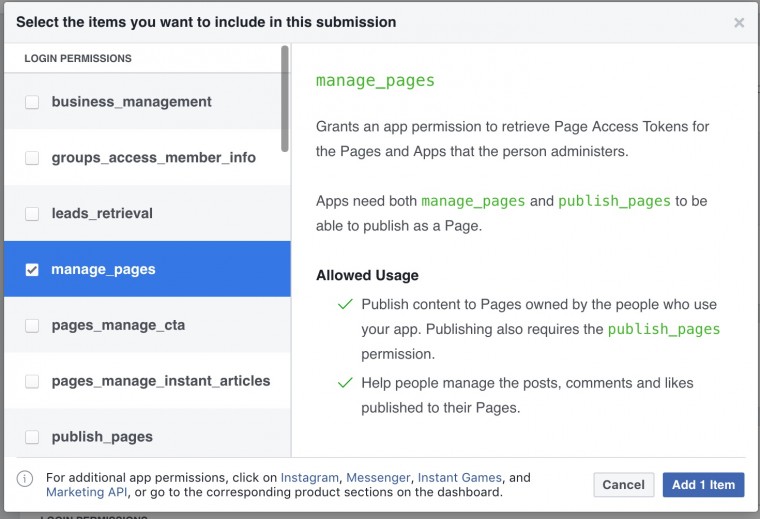
Task: Click the Add 1 Item button
Action: [703, 485]
